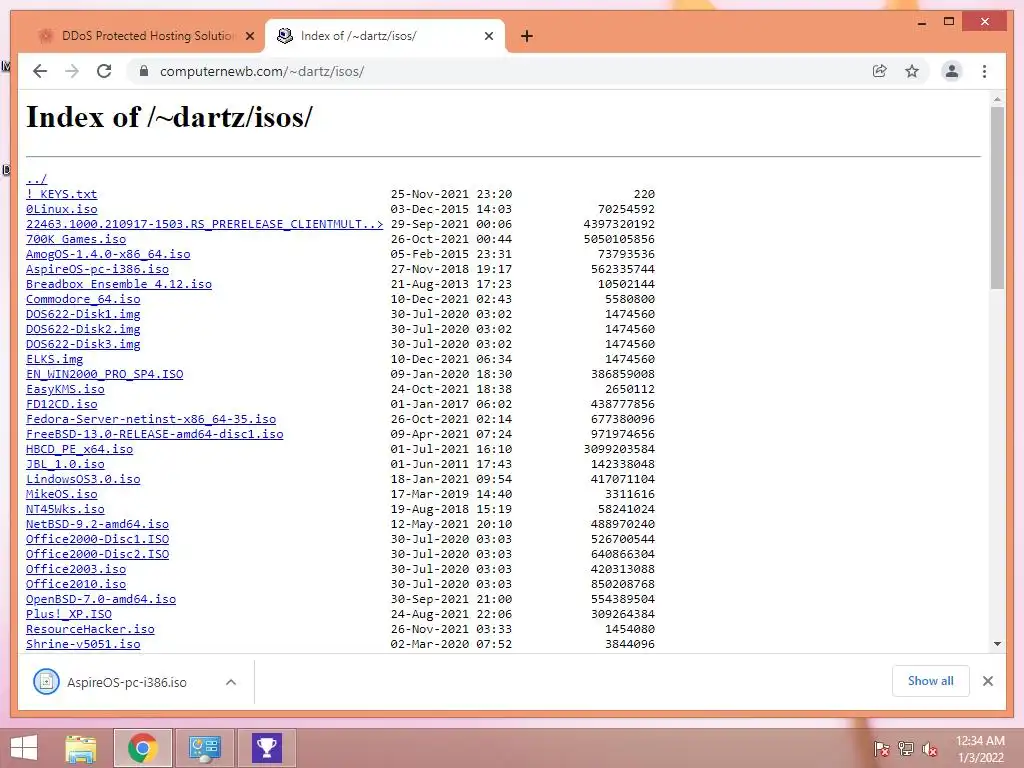Click LindowsOS3.0.iso link
This screenshot has height=768, width=1024.
83,479
